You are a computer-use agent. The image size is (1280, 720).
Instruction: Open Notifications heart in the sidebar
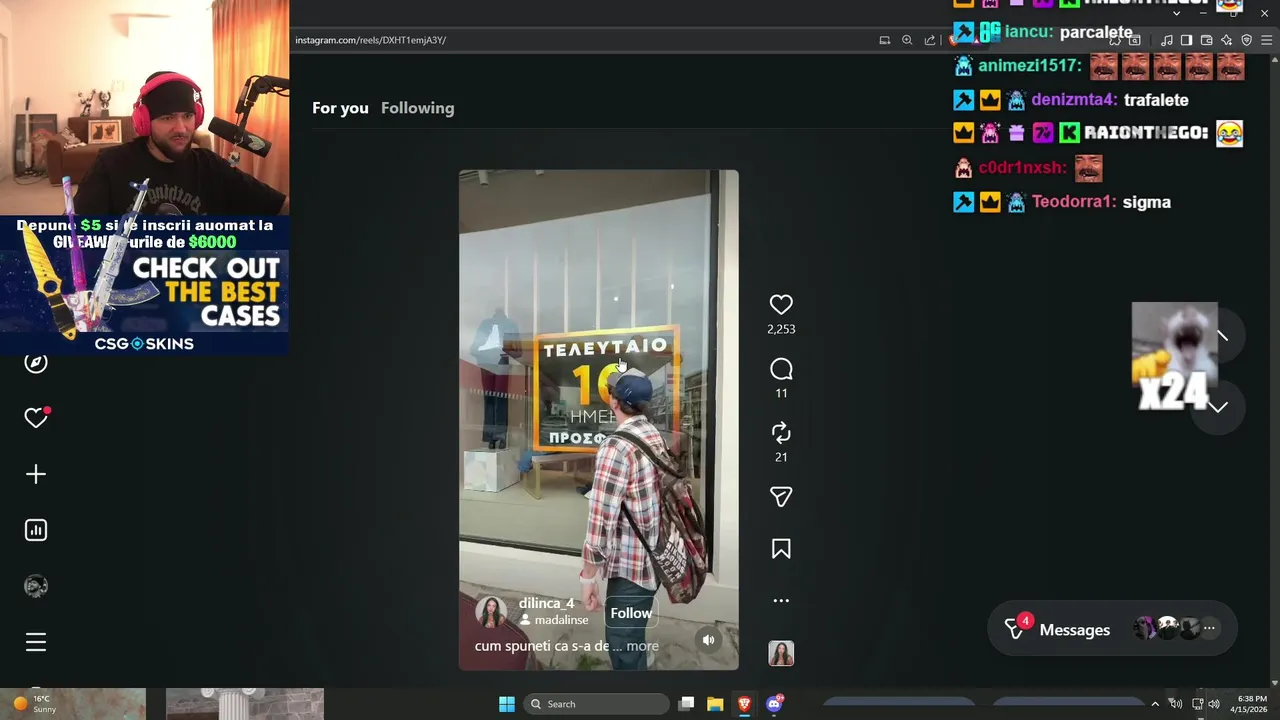pos(36,418)
